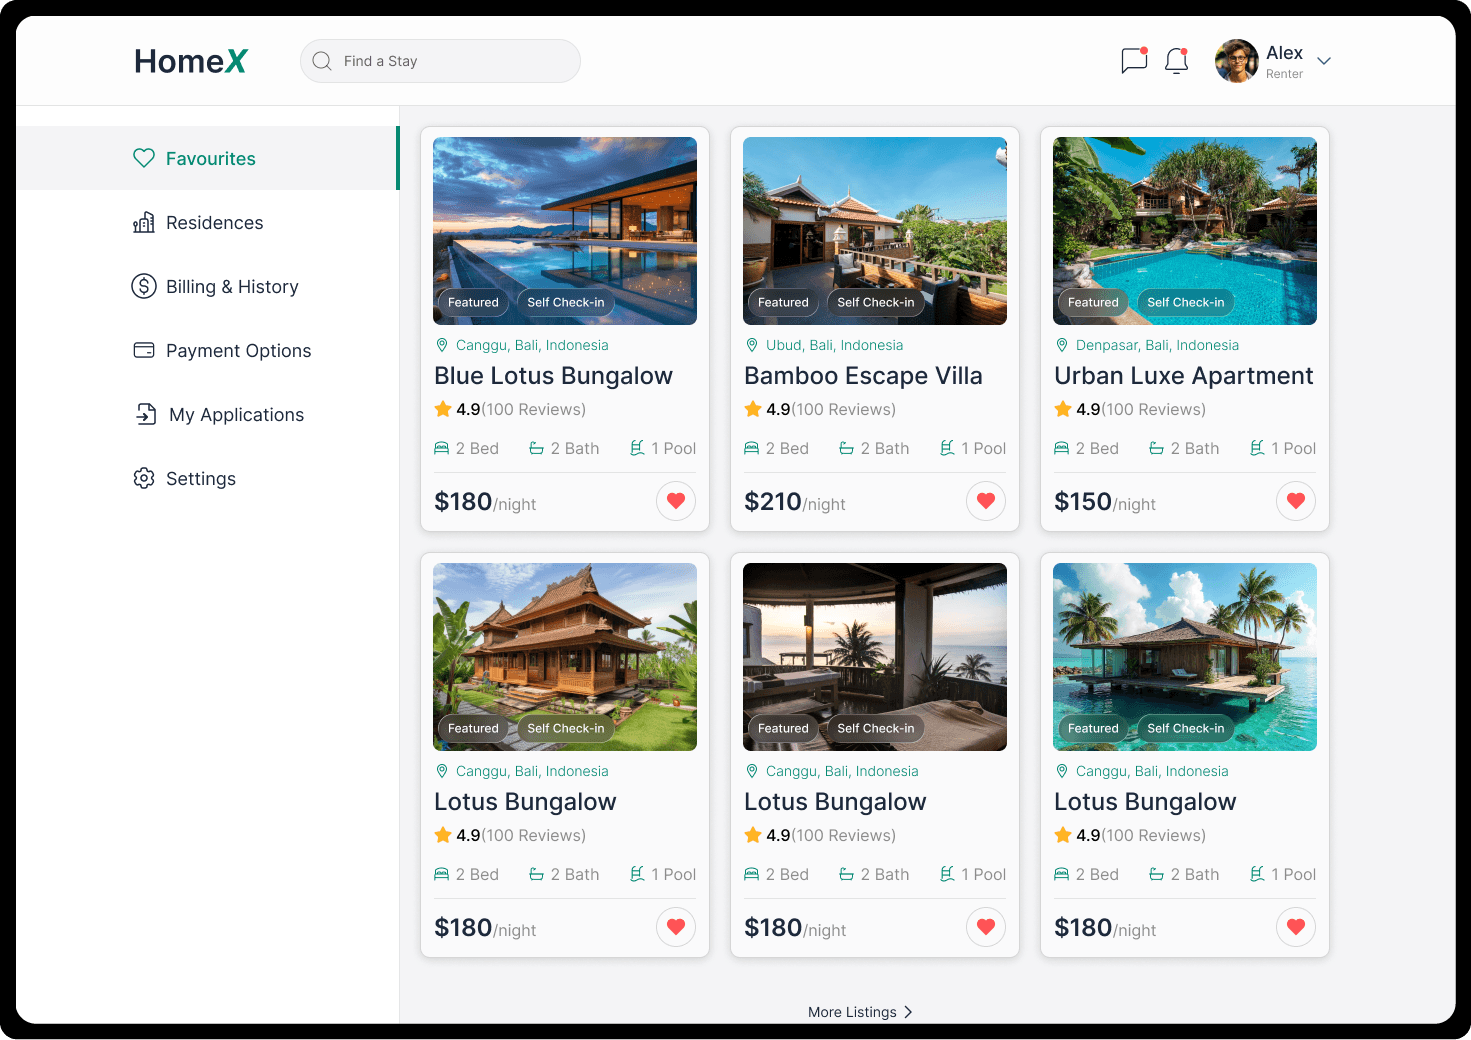Screen dimensions: 1471x1040
Task: Toggle heart on Bamboo Escape Villa
Action: 986,501
